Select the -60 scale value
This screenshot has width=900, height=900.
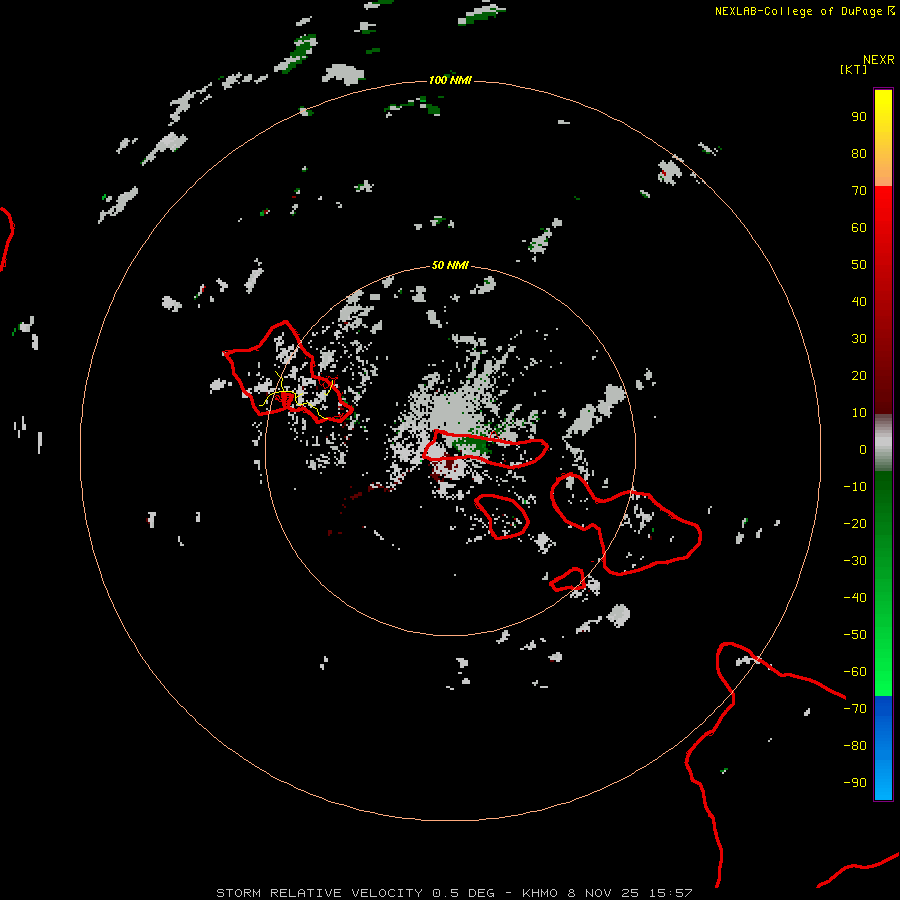[855, 672]
